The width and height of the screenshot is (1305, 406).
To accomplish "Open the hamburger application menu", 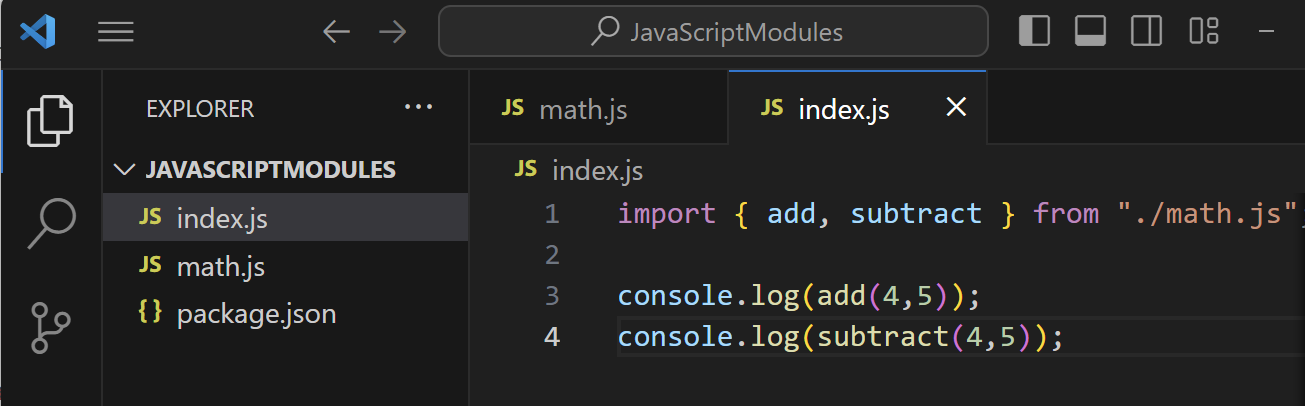I will 116,33.
